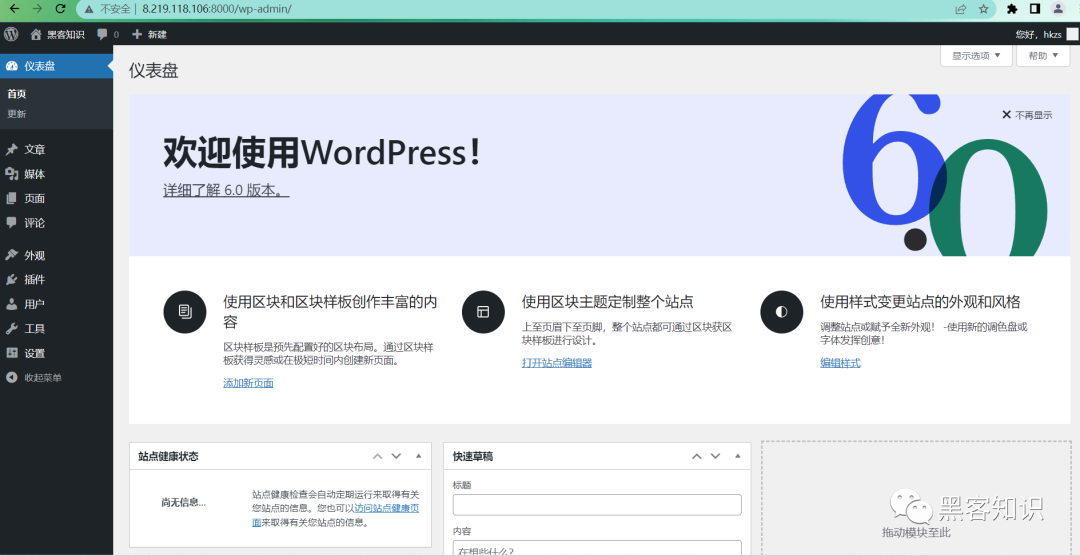Click the styles half-circle round icon

click(x=781, y=312)
